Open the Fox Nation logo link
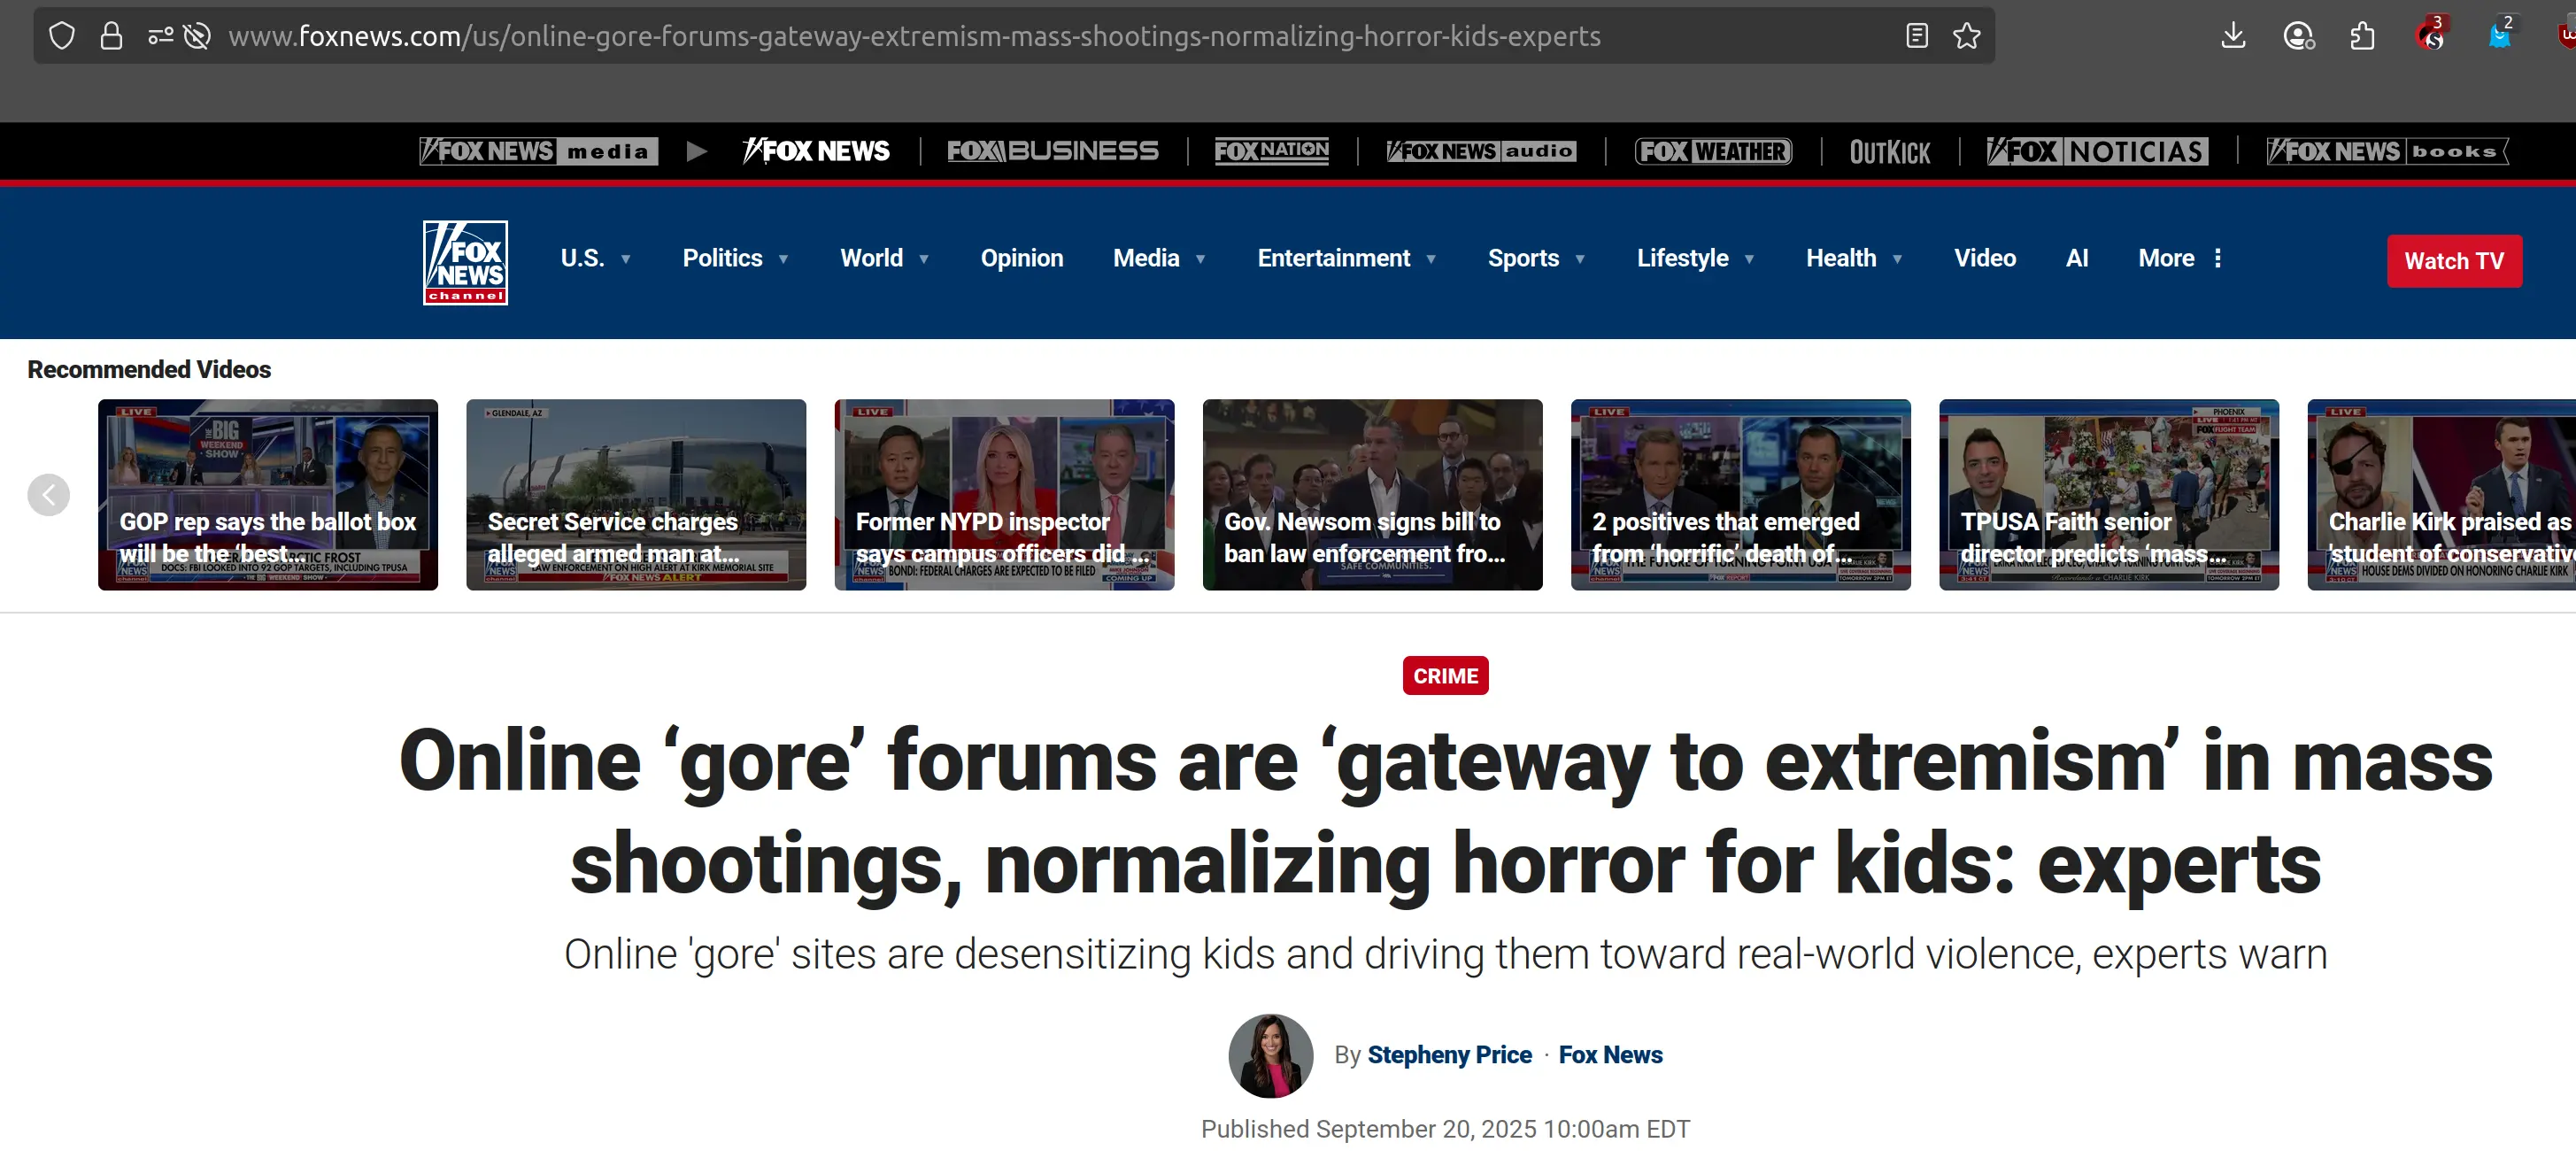The width and height of the screenshot is (2576, 1158). coord(1271,151)
